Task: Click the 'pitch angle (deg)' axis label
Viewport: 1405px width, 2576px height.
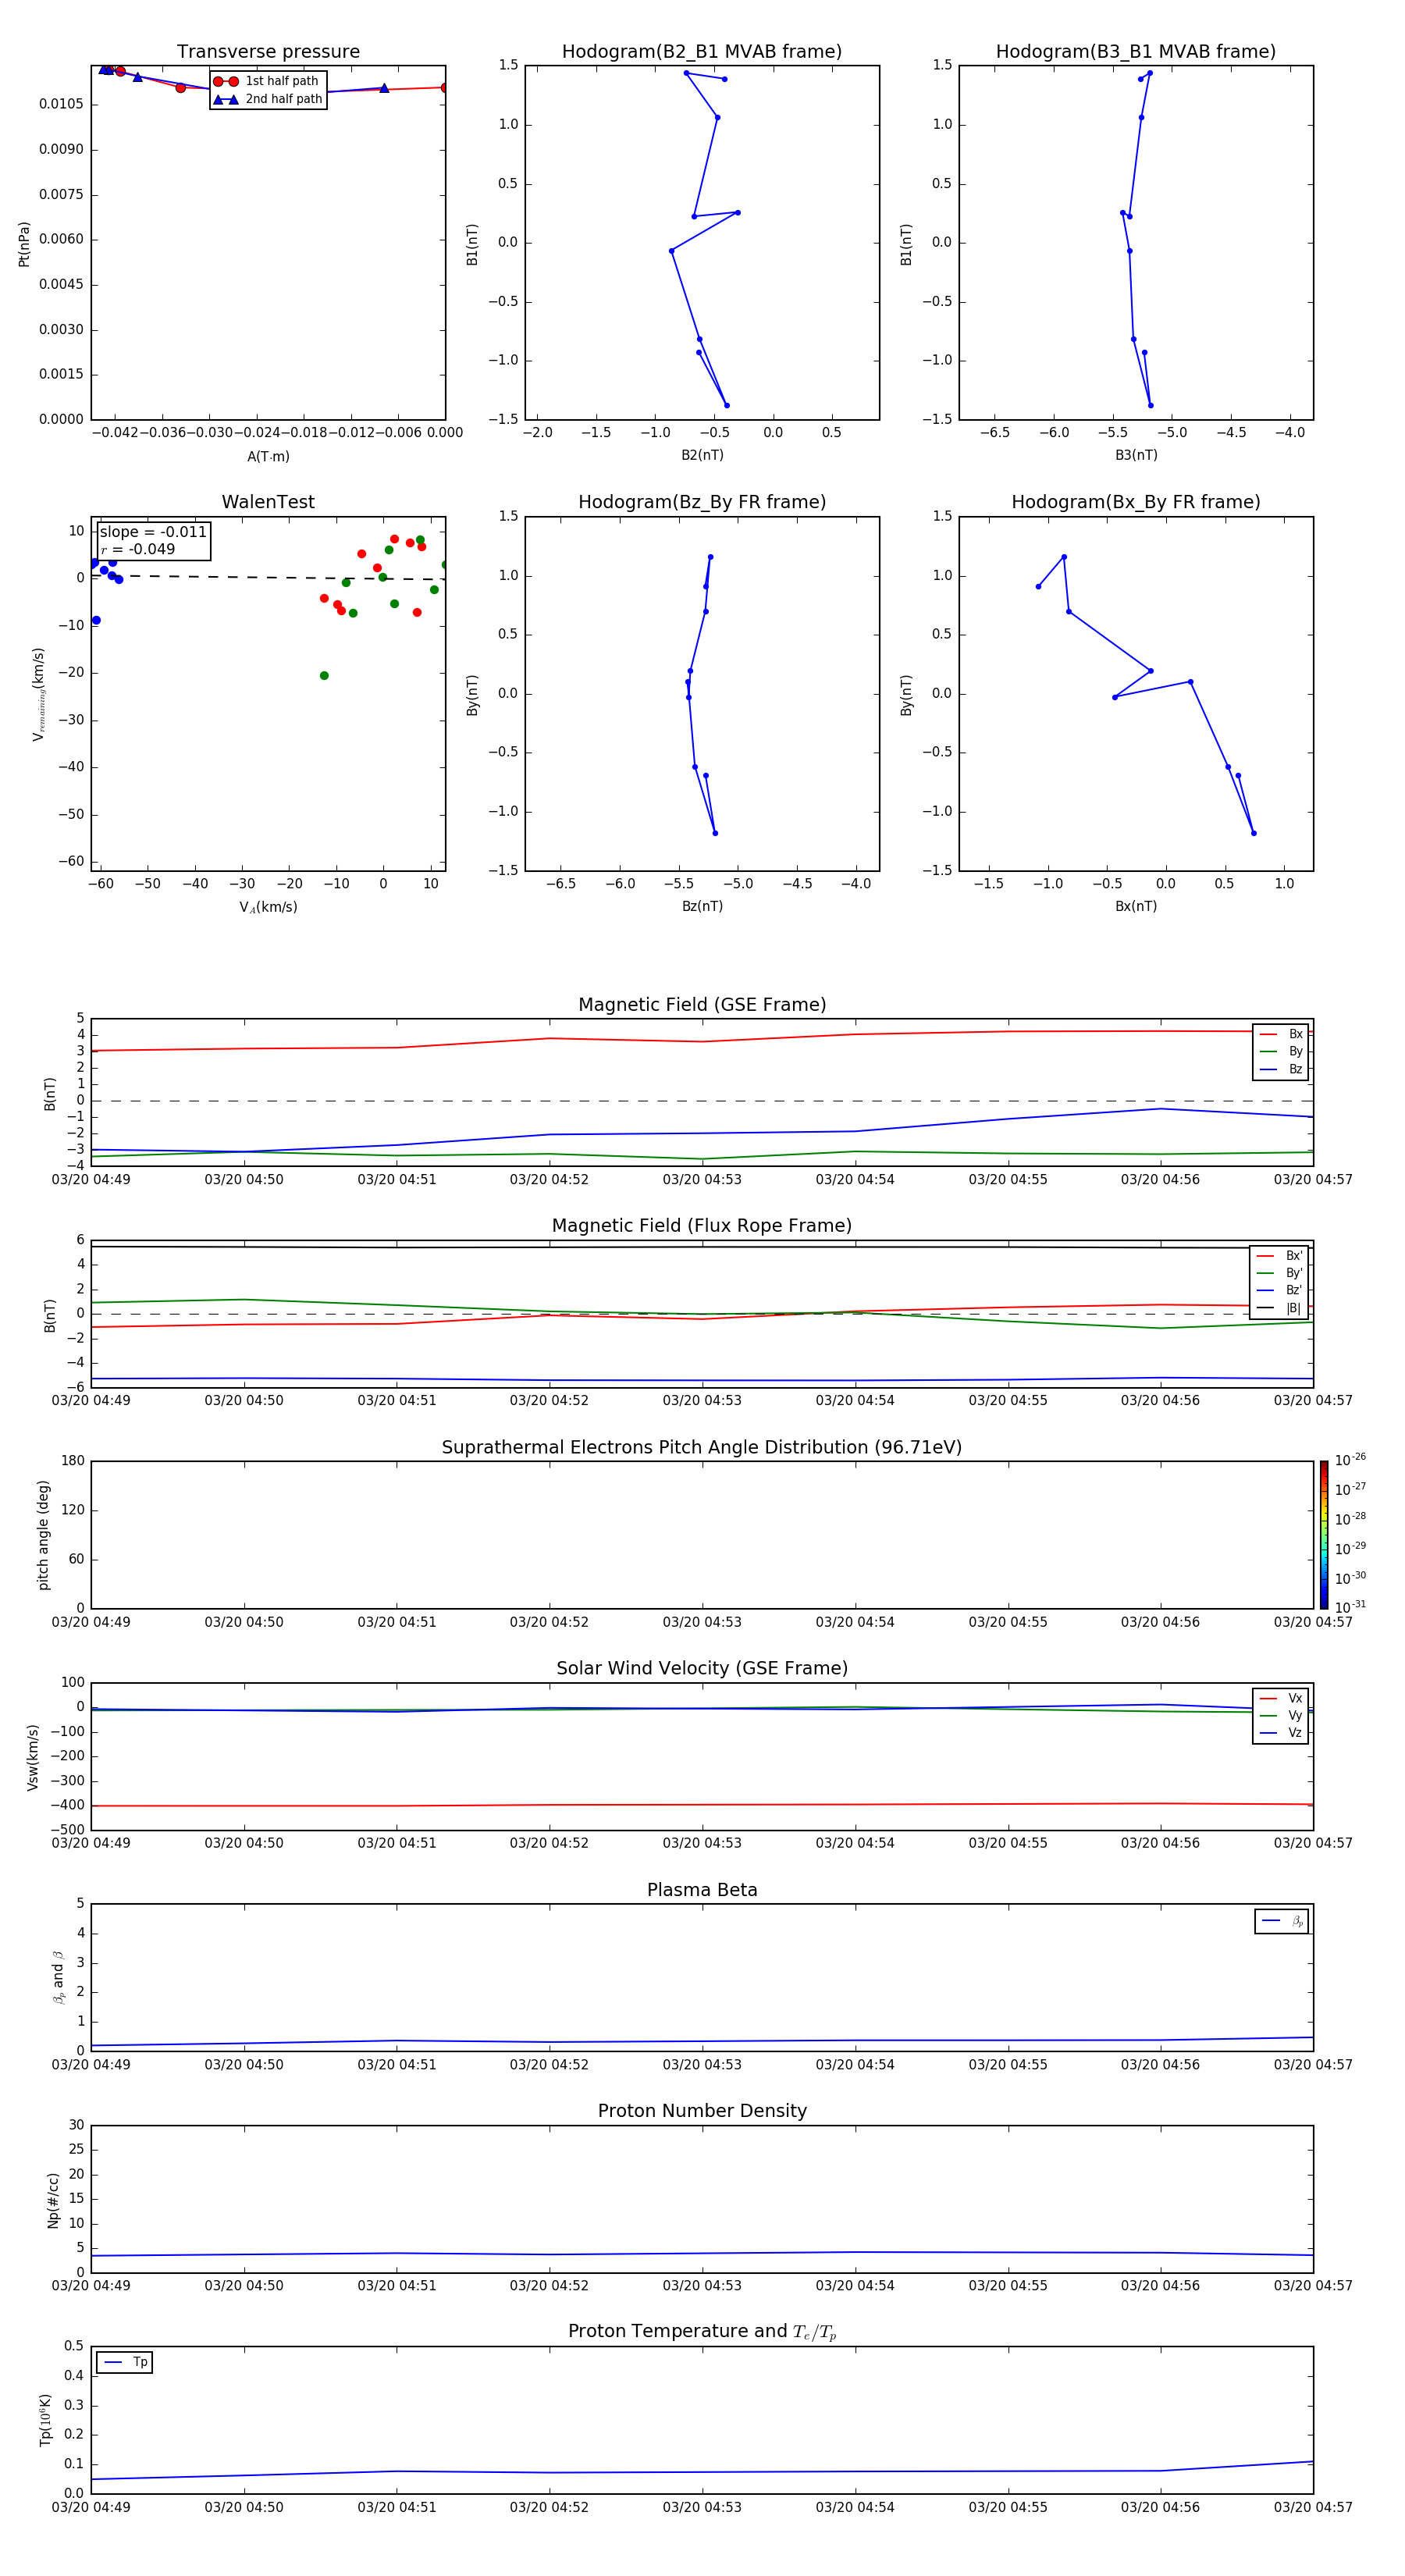Action: pos(43,1535)
